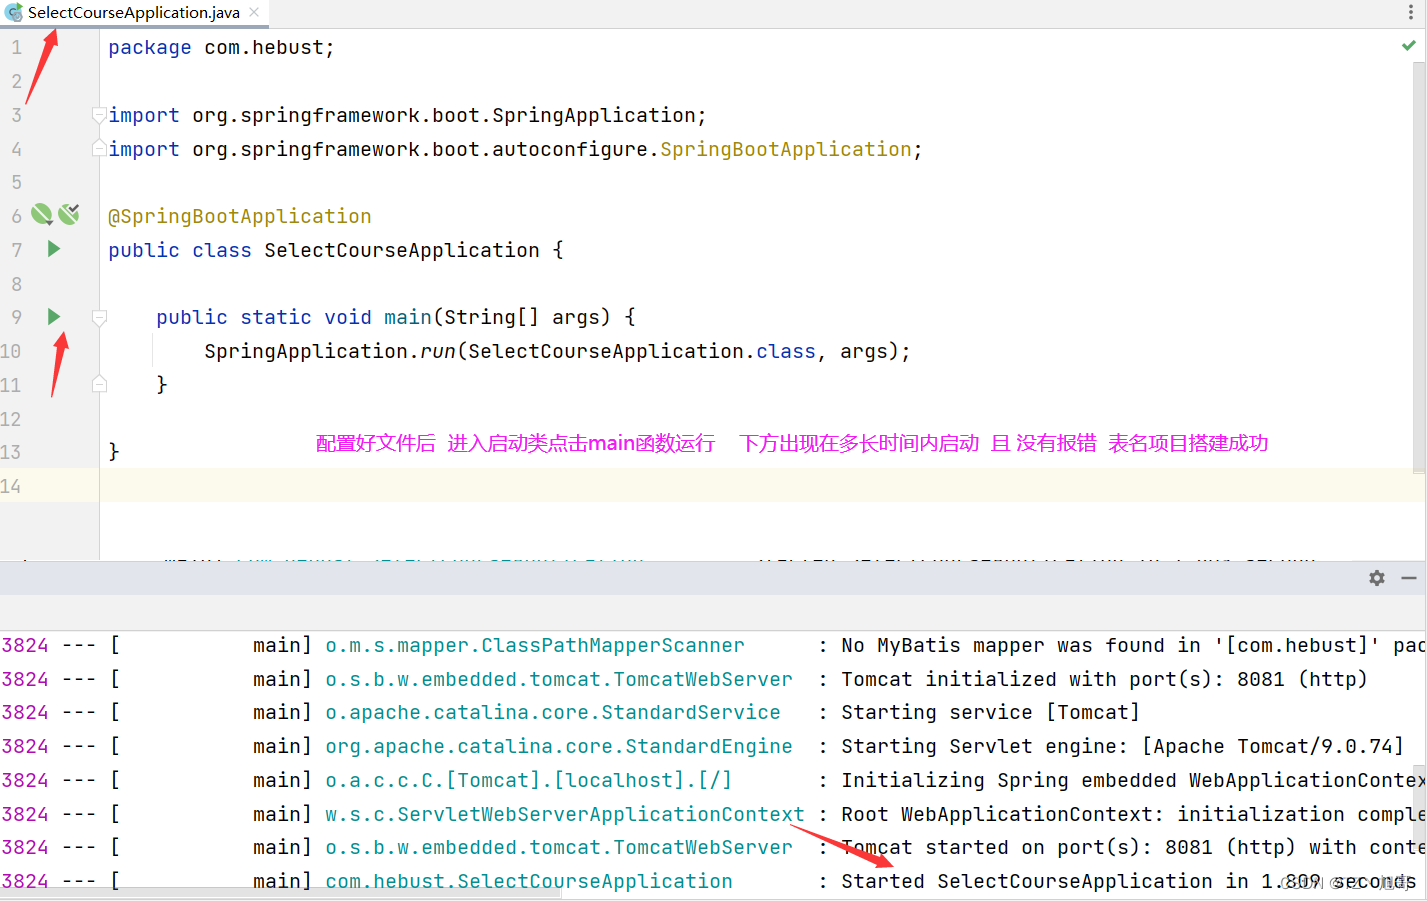Image resolution: width=1427 pixels, height=901 pixels.
Task: Click the com.hebust.SelectCourseApplication logger link
Action: click(x=529, y=881)
